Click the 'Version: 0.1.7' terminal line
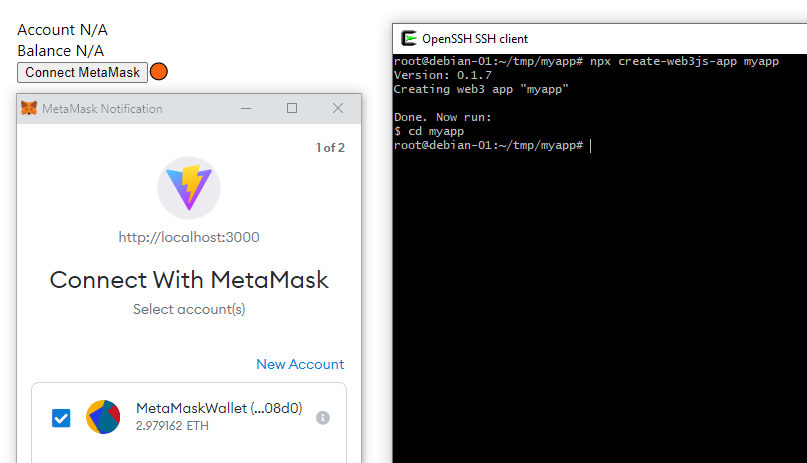This screenshot has height=463, width=807. point(443,75)
